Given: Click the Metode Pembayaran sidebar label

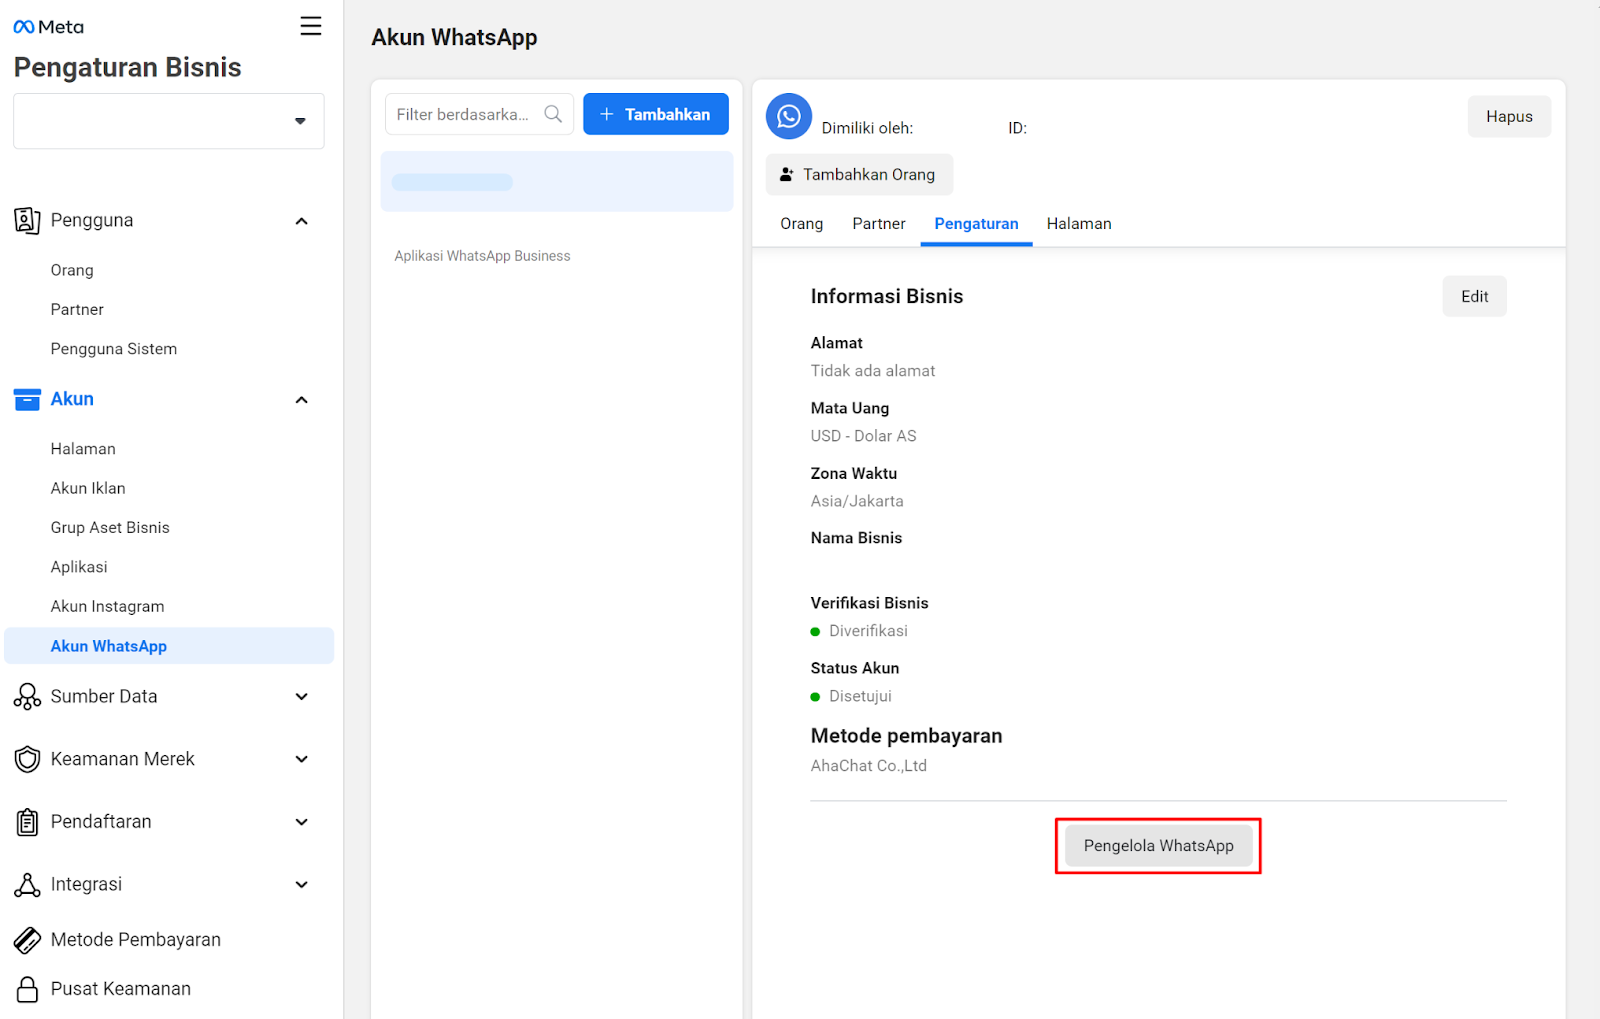Looking at the screenshot, I should click(136, 940).
